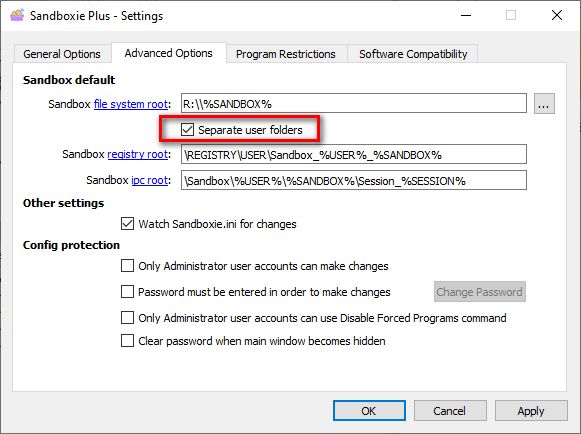Open the registry root link

point(137,154)
